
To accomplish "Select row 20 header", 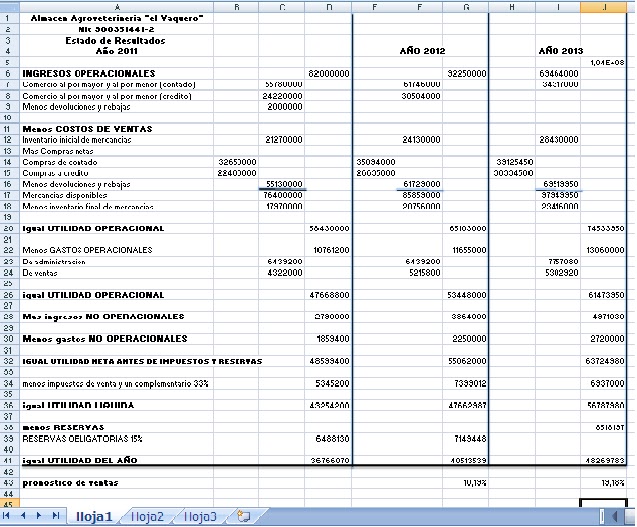I will [9, 228].
